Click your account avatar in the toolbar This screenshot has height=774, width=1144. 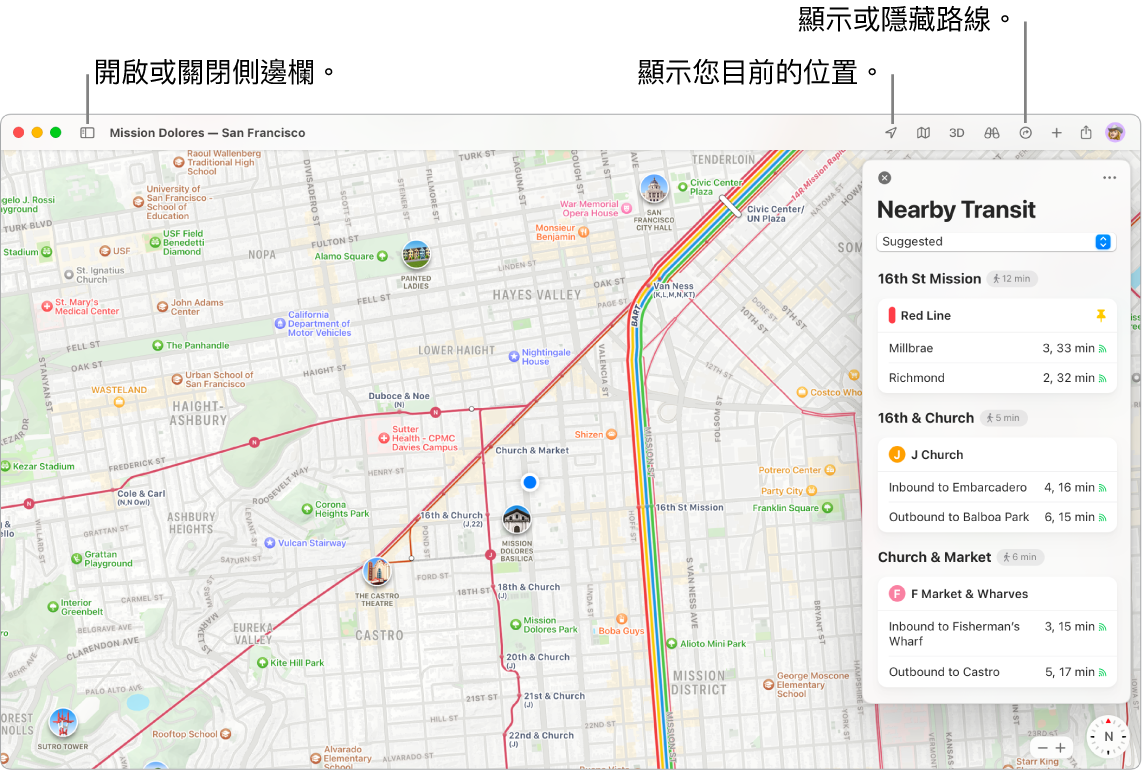point(1115,132)
